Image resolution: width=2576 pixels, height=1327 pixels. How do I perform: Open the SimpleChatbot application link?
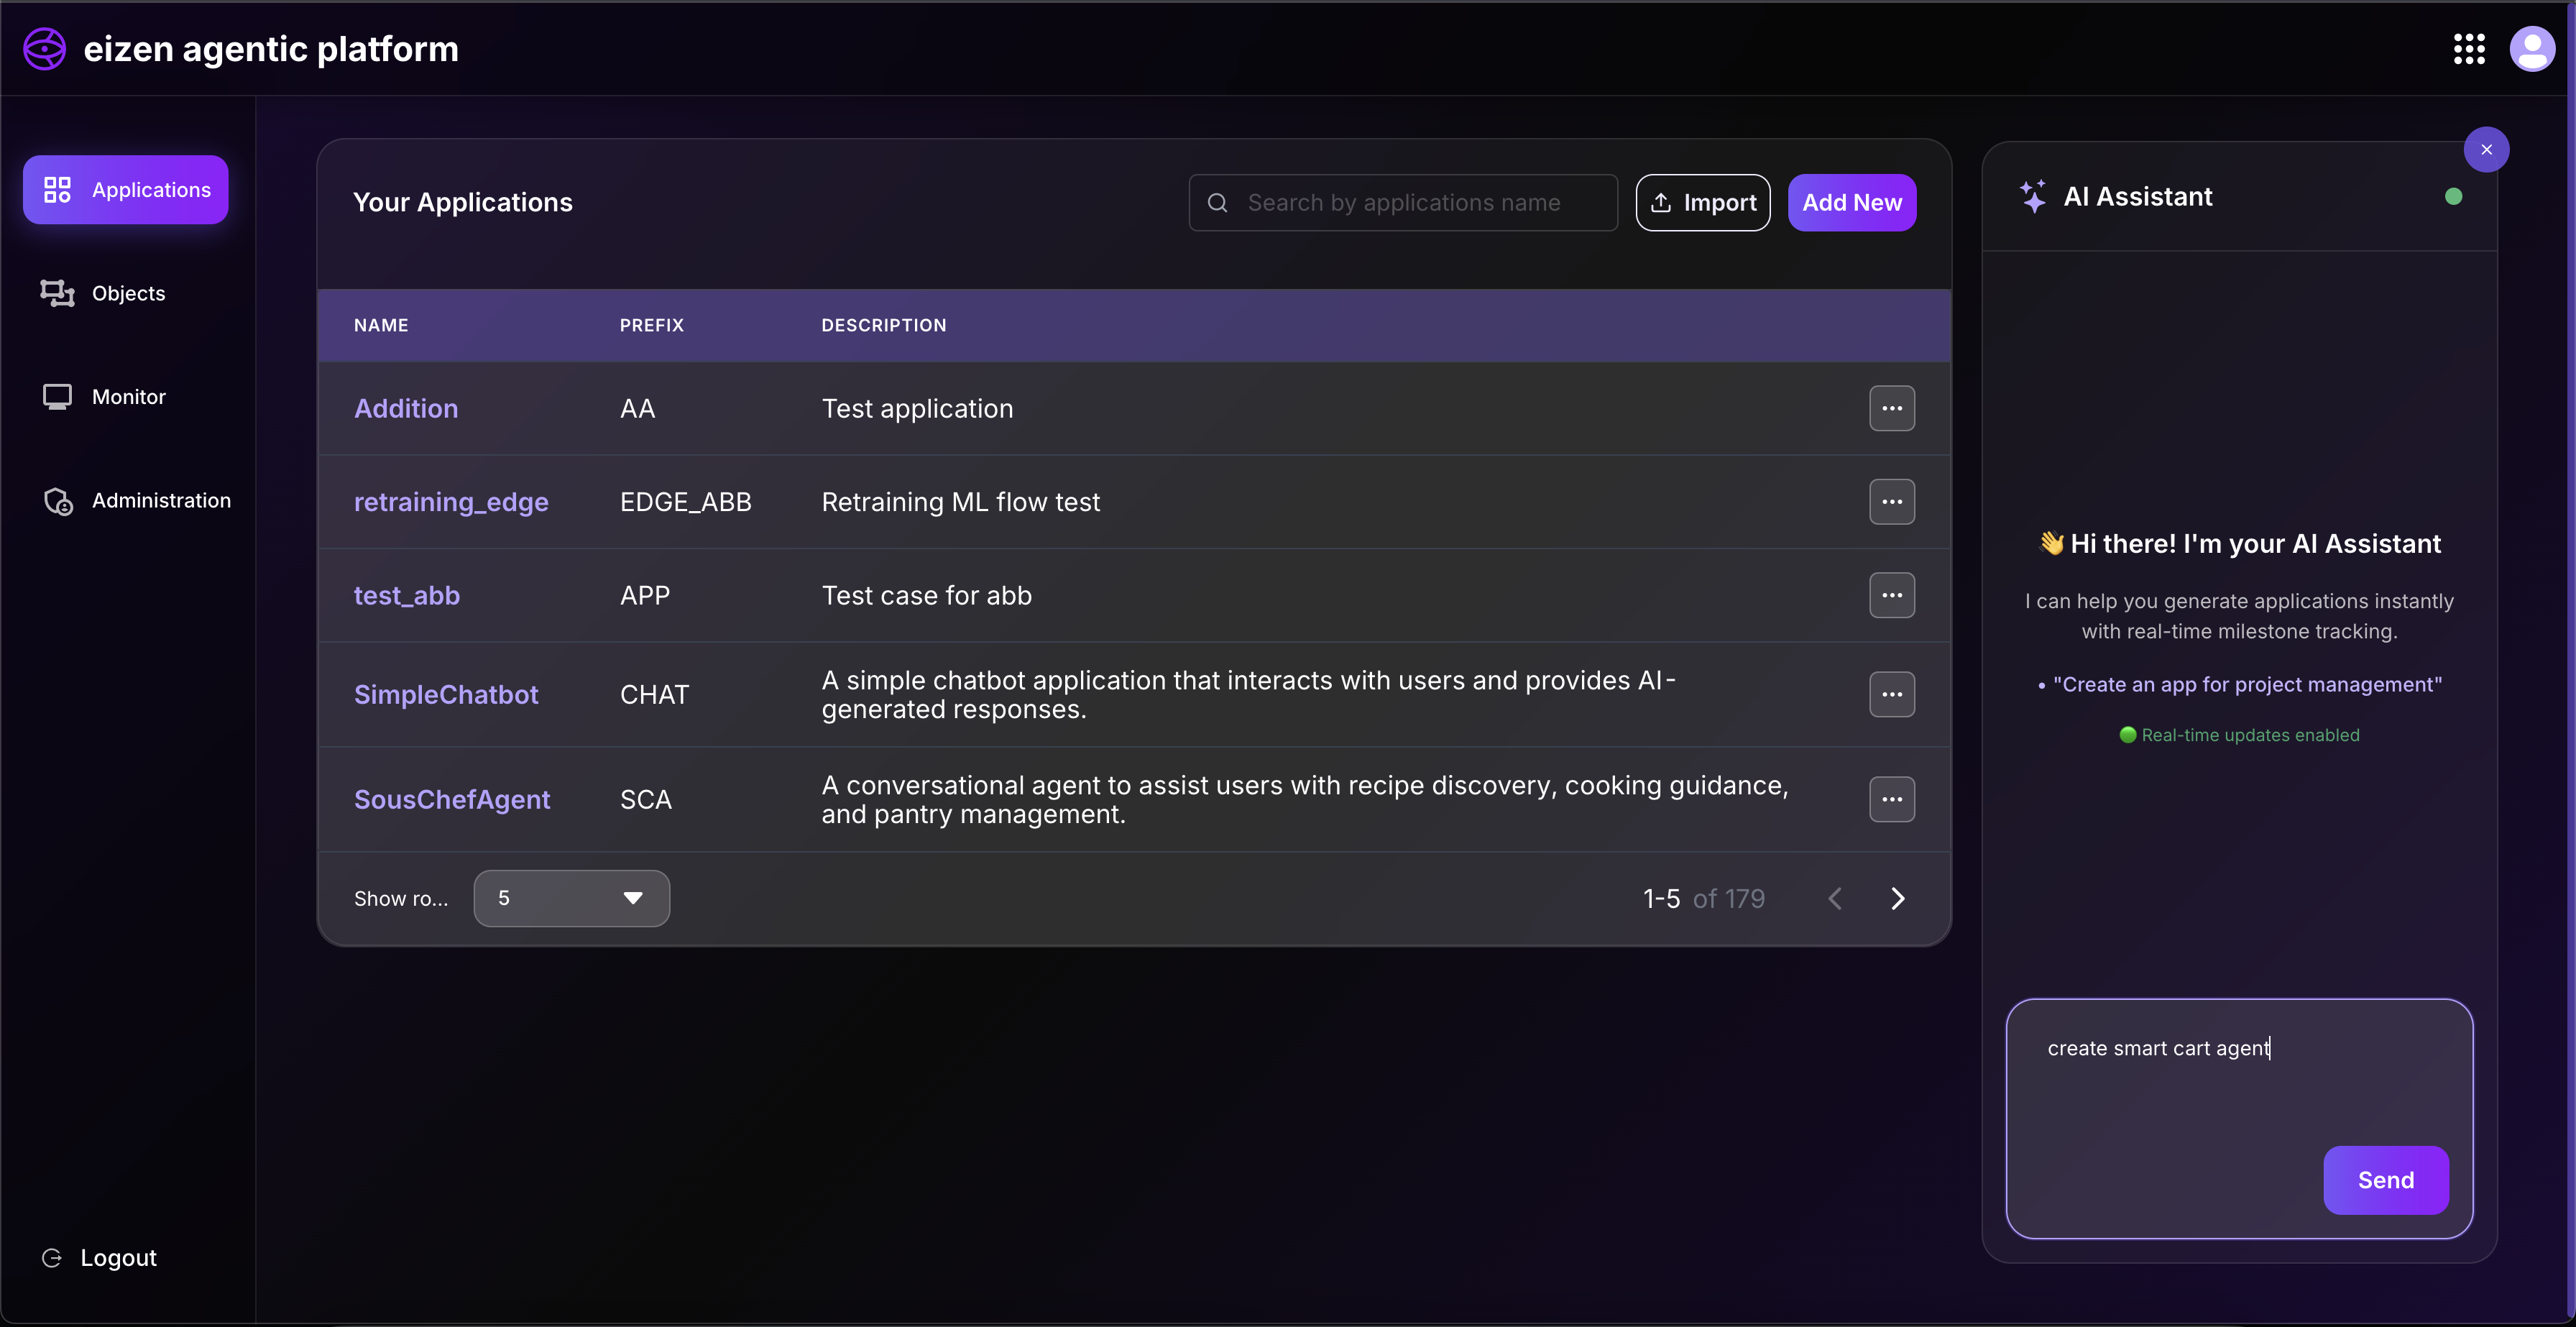(x=446, y=695)
